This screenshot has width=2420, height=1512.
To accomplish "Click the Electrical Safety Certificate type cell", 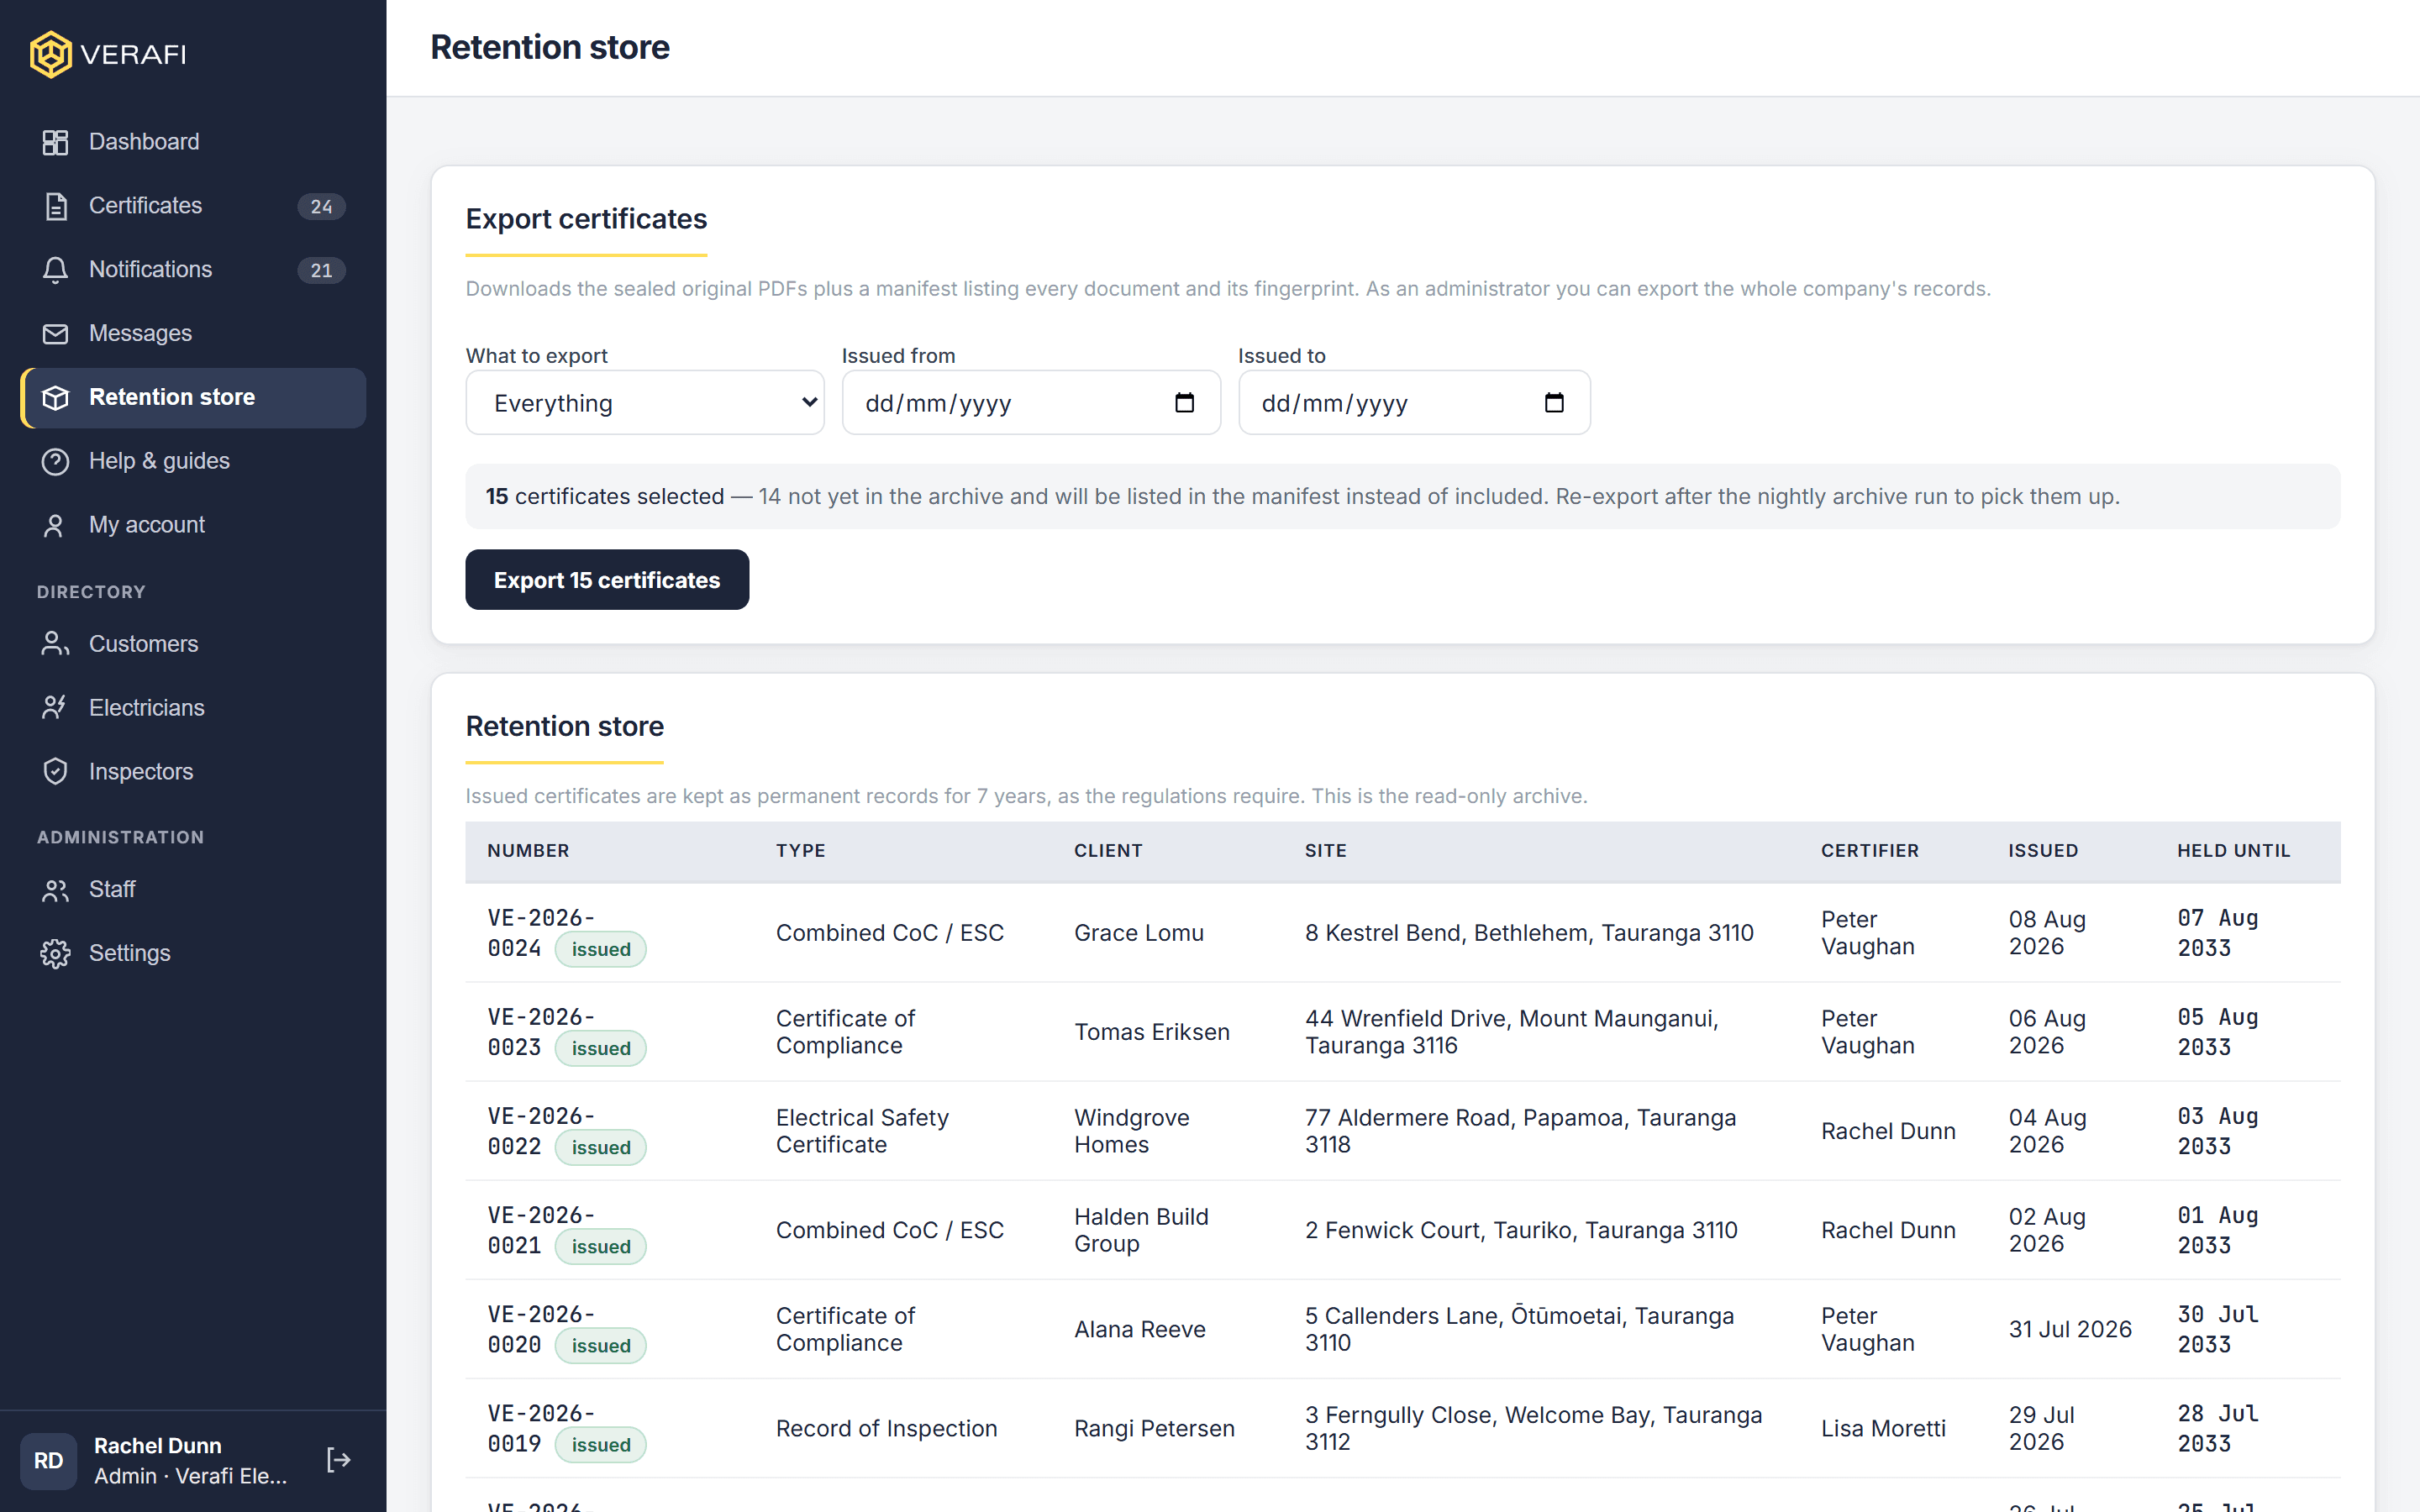I will point(863,1131).
